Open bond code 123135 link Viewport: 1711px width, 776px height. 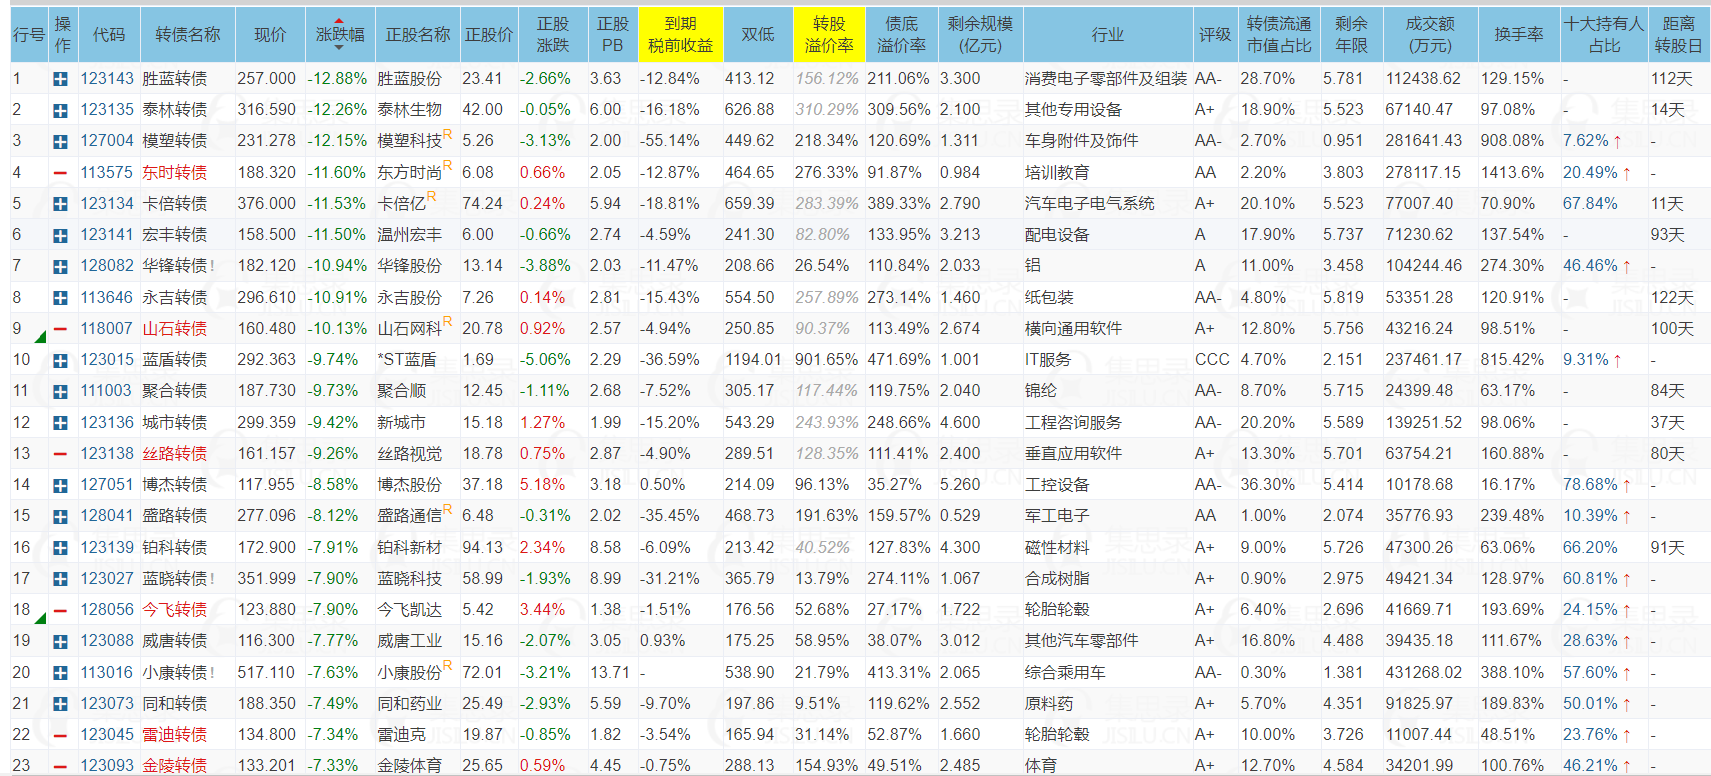(x=107, y=110)
